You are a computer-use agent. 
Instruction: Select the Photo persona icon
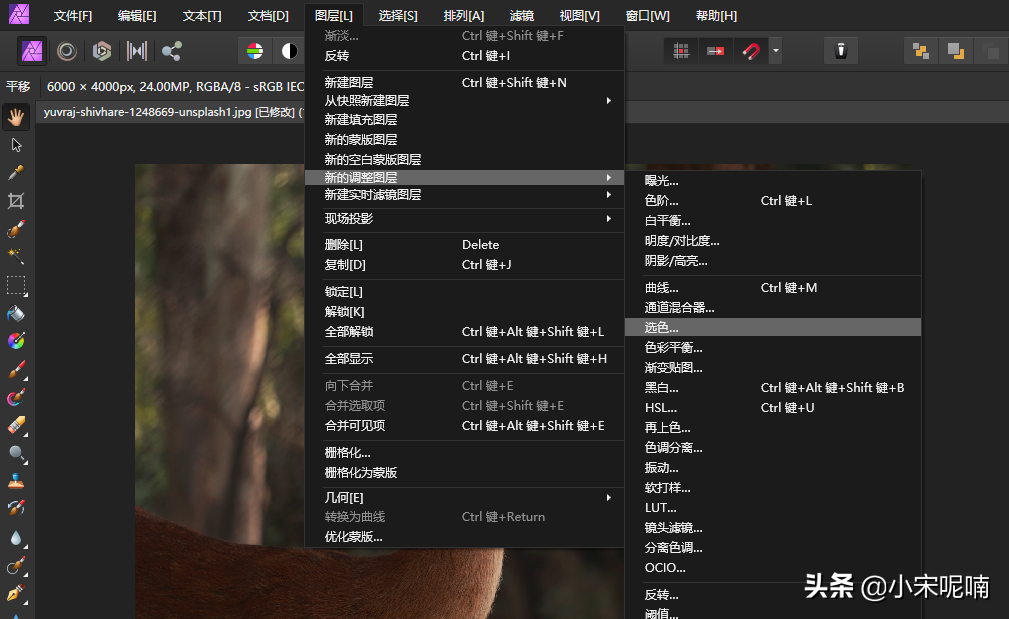[x=32, y=51]
